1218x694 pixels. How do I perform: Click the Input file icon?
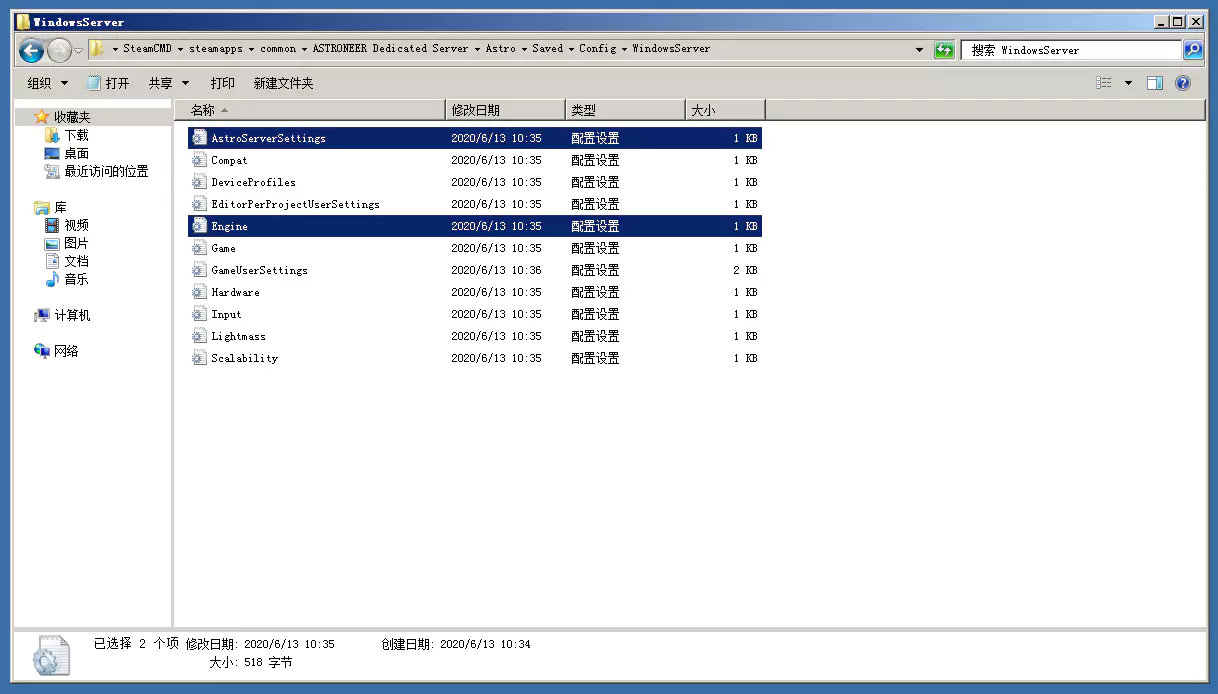point(198,314)
